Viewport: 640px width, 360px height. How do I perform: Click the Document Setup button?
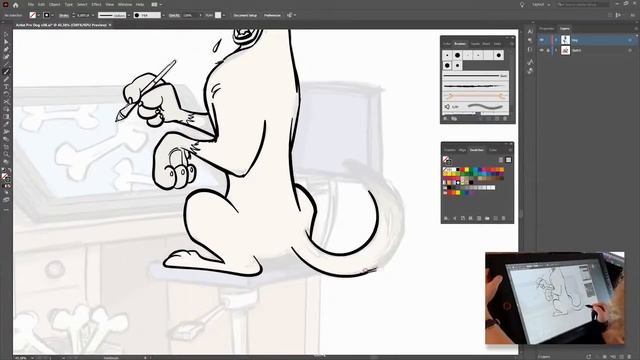tap(245, 15)
